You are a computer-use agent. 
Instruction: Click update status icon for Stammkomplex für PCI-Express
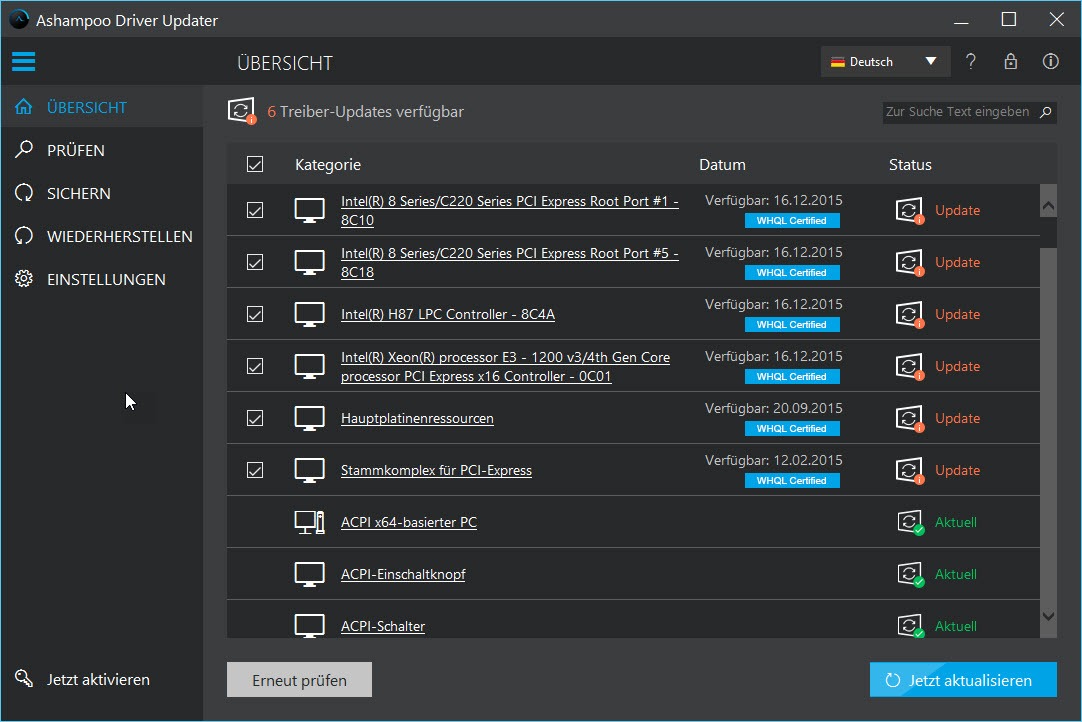pyautogui.click(x=909, y=470)
